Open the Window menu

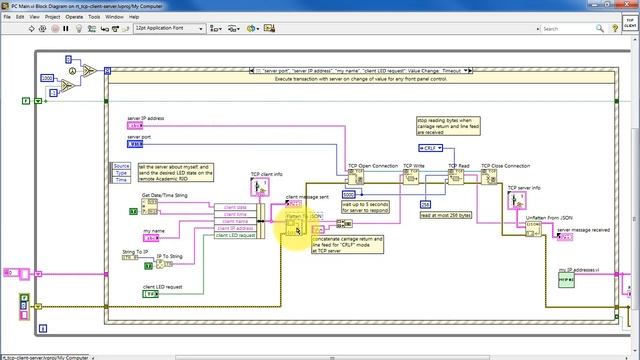tap(114, 17)
